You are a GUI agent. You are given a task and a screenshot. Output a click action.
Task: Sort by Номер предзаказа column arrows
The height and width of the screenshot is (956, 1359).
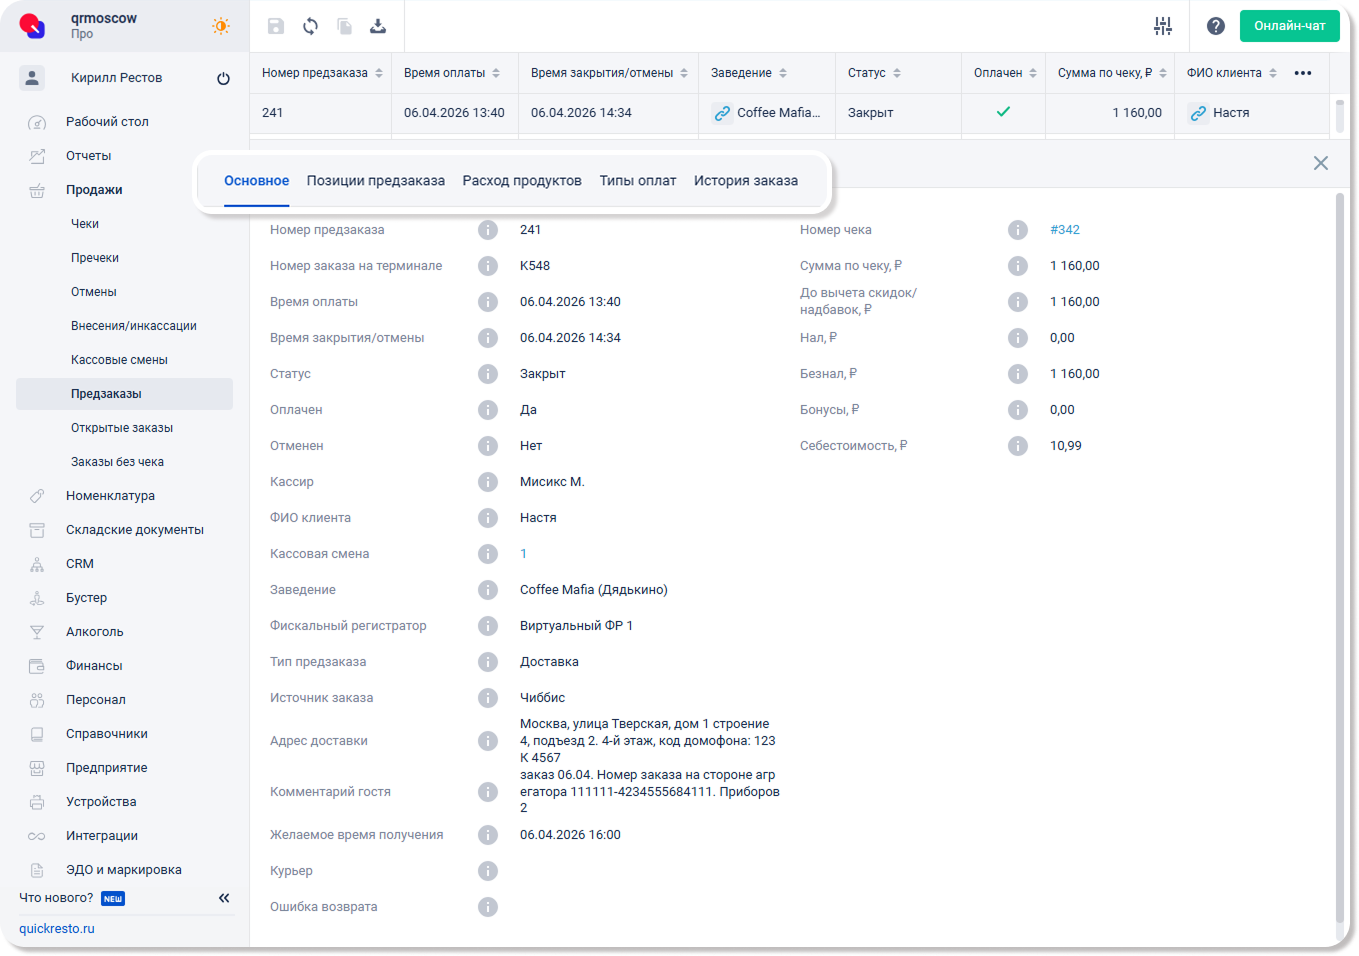379,73
